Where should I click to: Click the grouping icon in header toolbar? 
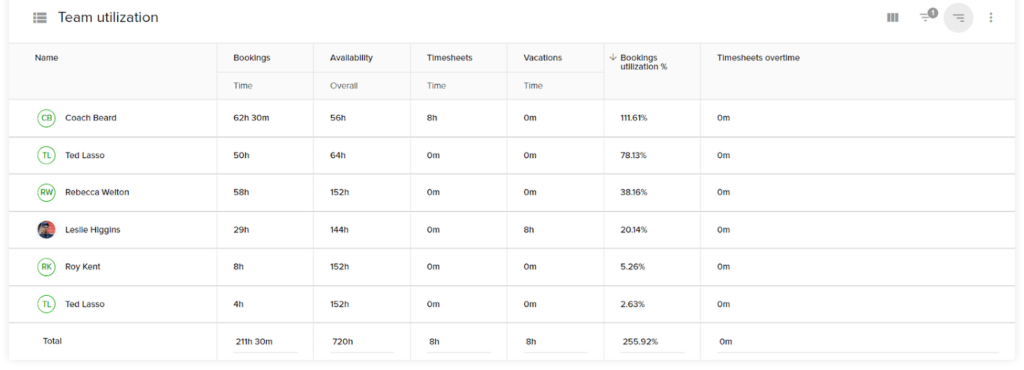(958, 18)
